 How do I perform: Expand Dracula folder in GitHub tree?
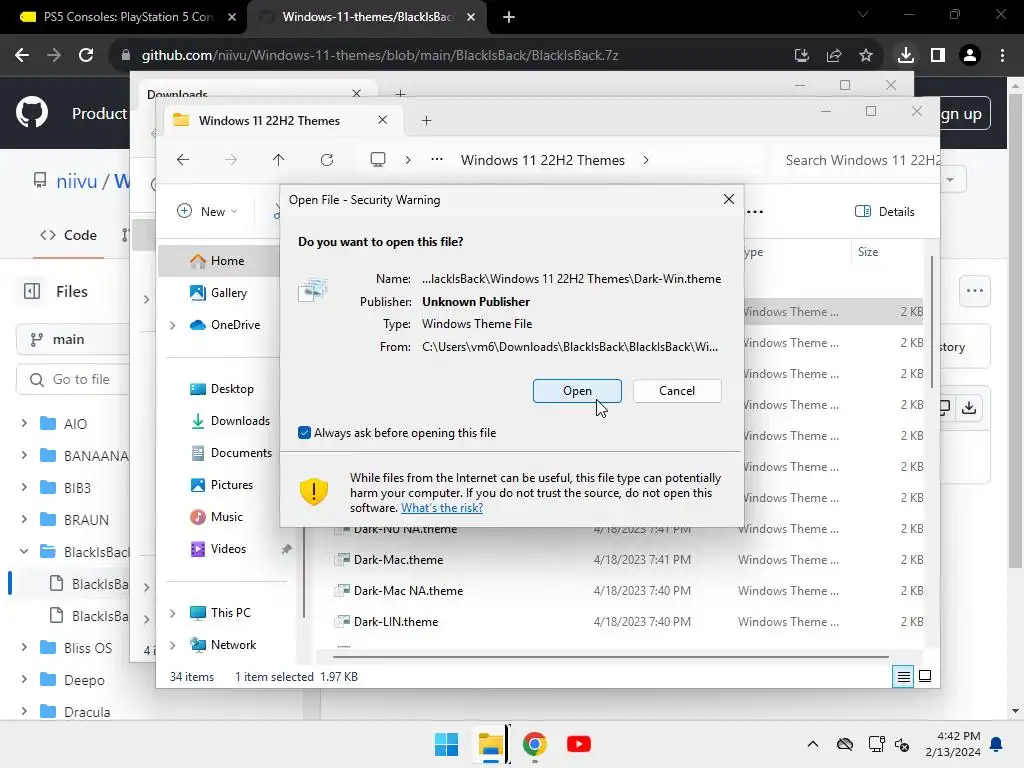[24, 711]
